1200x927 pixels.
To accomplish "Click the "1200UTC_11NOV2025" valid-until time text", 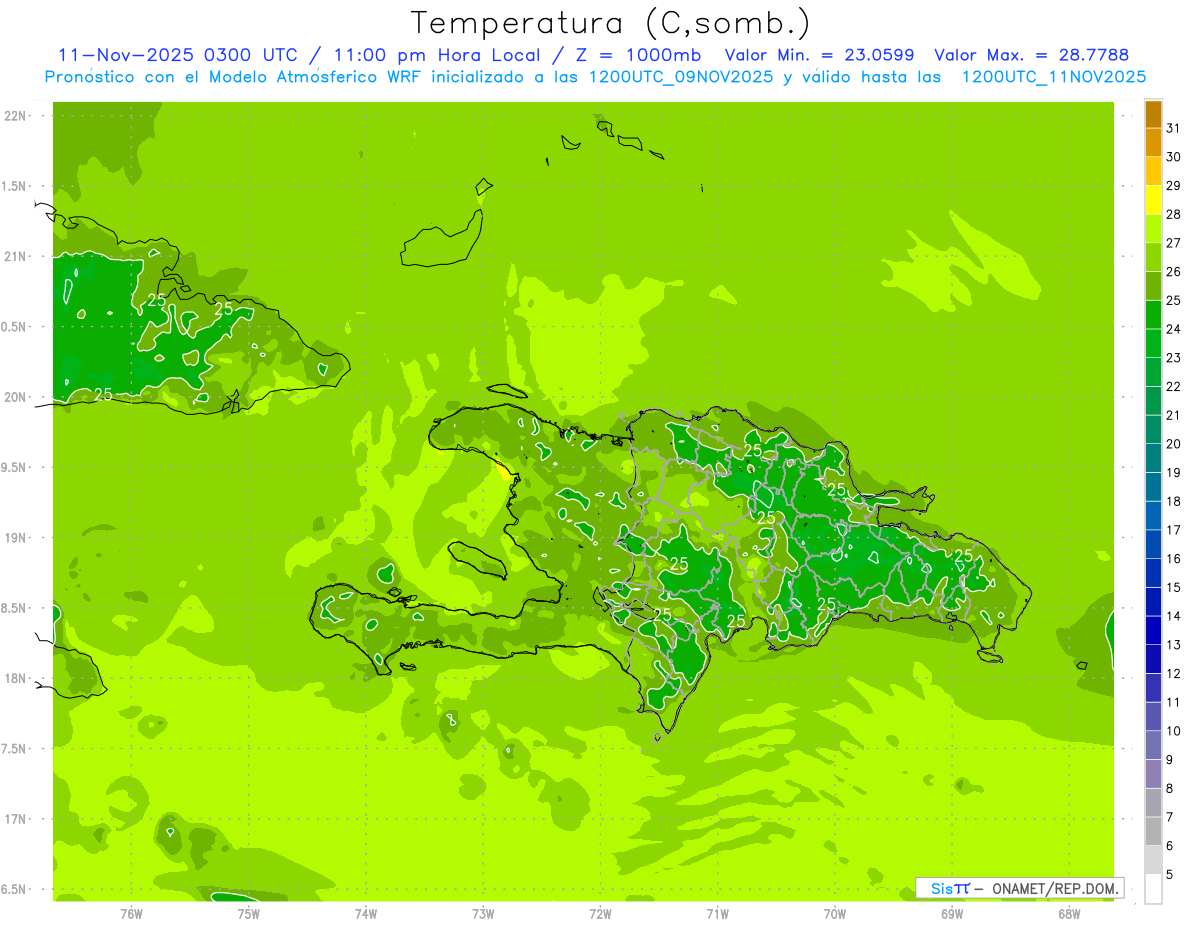I will [1054, 77].
